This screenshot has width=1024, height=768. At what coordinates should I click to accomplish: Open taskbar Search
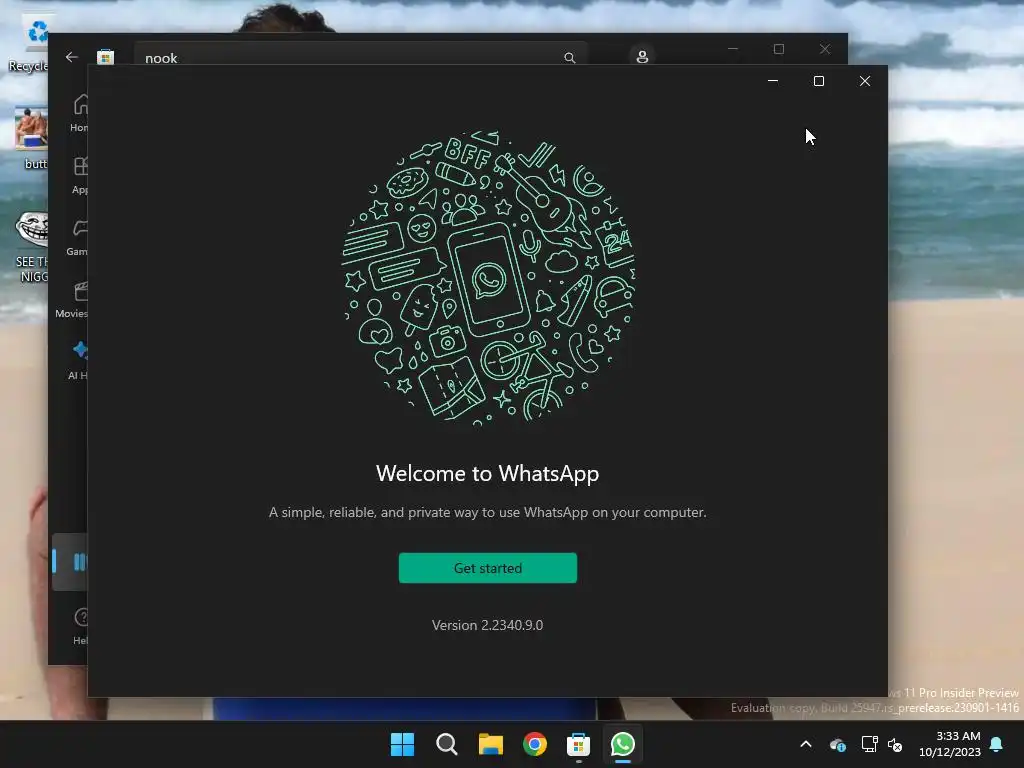447,744
